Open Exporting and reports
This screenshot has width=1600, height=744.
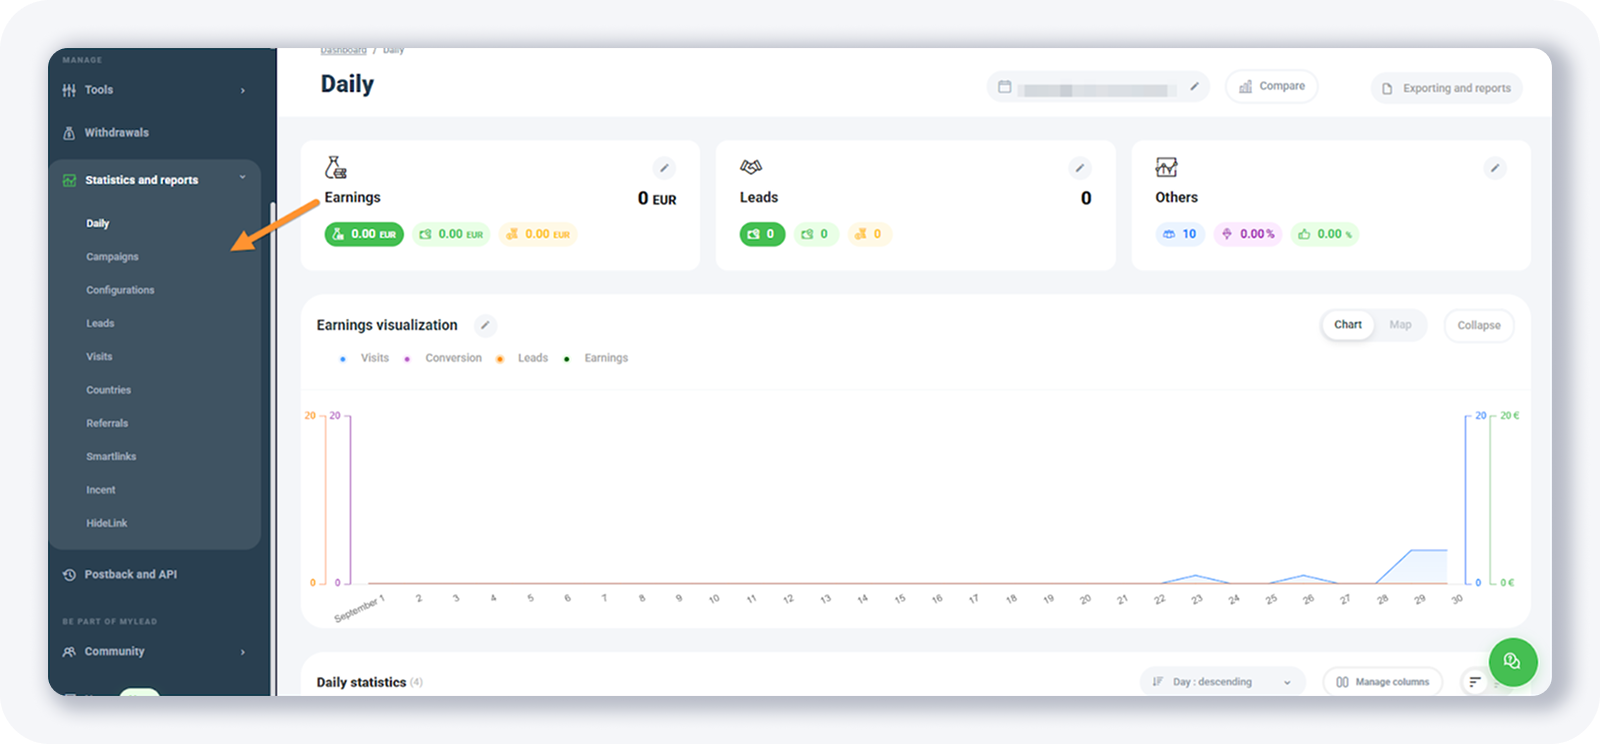coord(1447,88)
